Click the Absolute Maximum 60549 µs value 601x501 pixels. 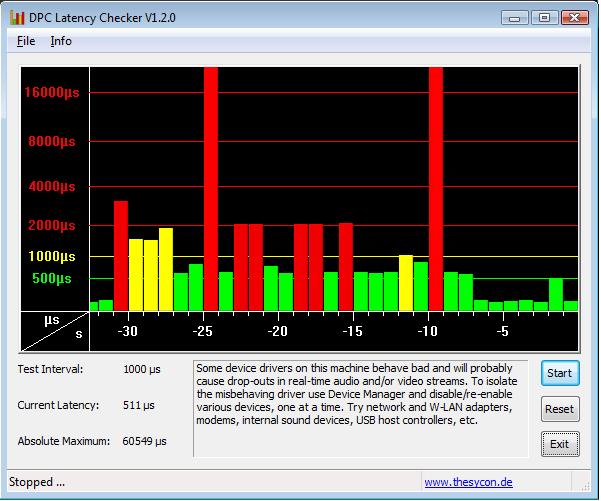144,441
